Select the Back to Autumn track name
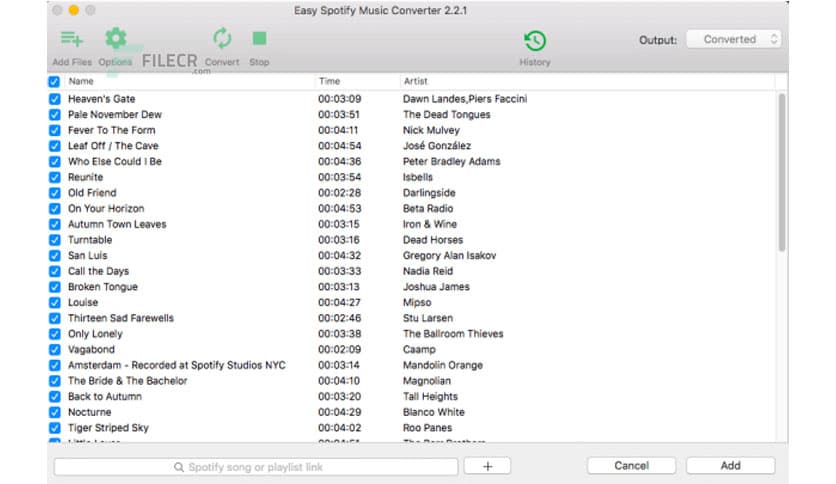Screen dimensions: 836x484 tap(104, 397)
